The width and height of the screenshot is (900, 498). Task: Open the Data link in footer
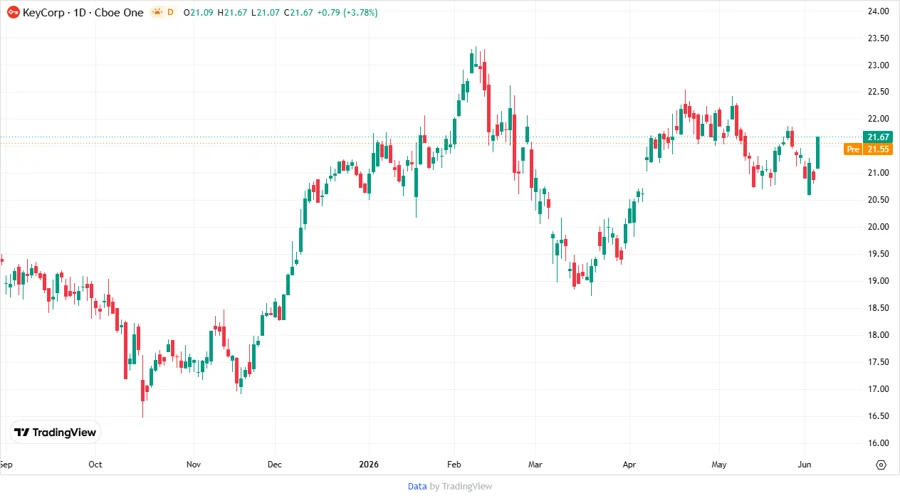coord(417,487)
